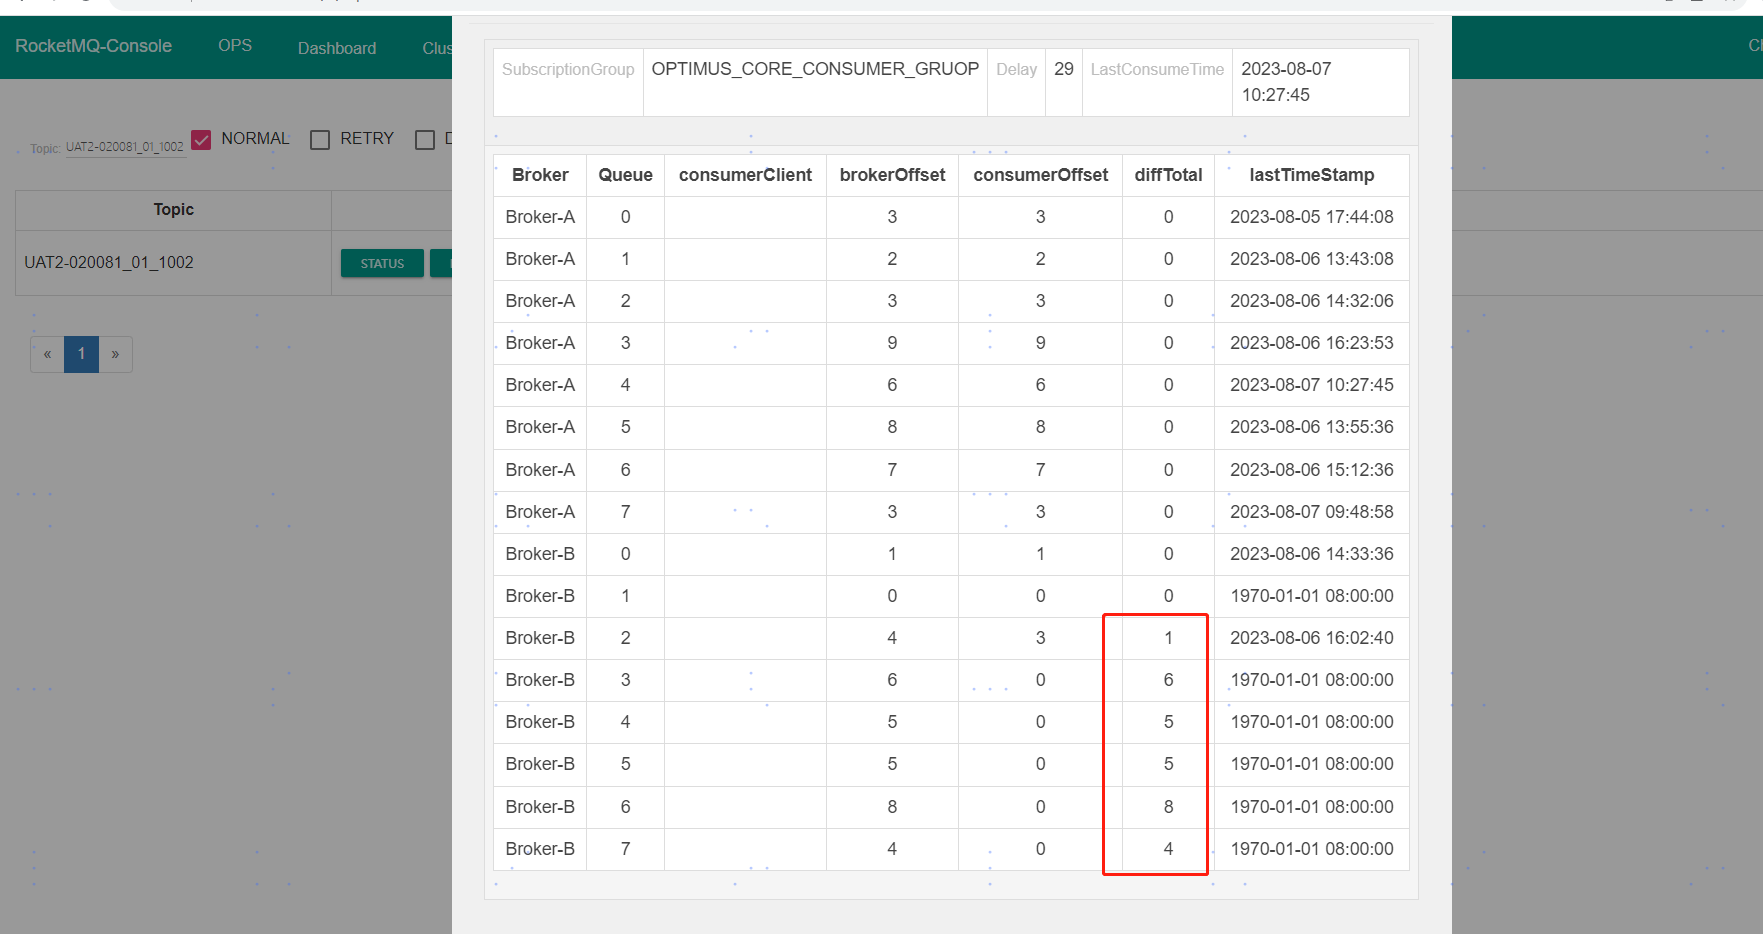Click timestamp 2023-08-06 14:32:06

[1312, 301]
